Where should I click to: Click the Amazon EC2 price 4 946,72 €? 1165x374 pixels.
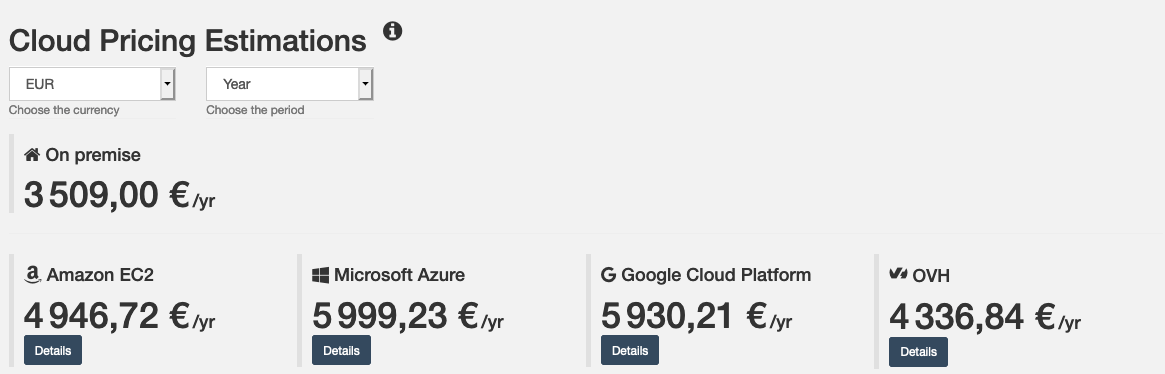(108, 315)
